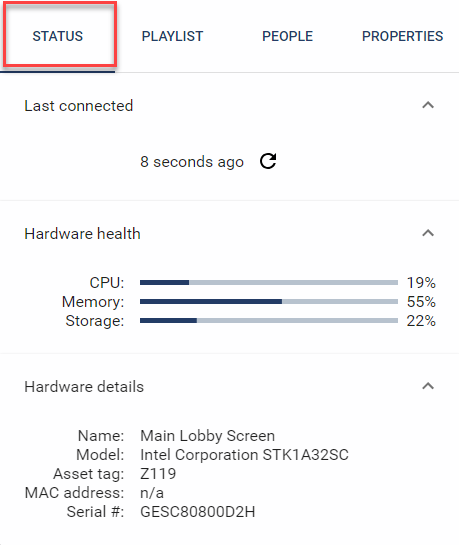Select the device name Main Lobby Screen
459x545 pixels.
tap(207, 436)
